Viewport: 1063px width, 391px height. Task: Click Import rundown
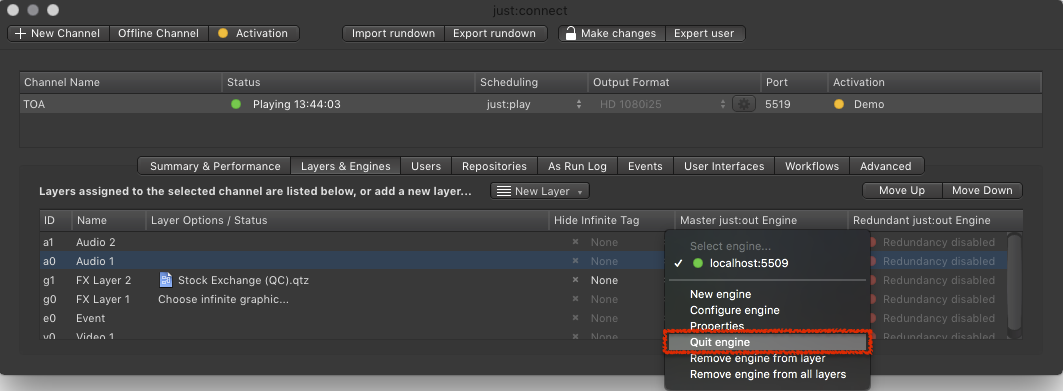[393, 33]
